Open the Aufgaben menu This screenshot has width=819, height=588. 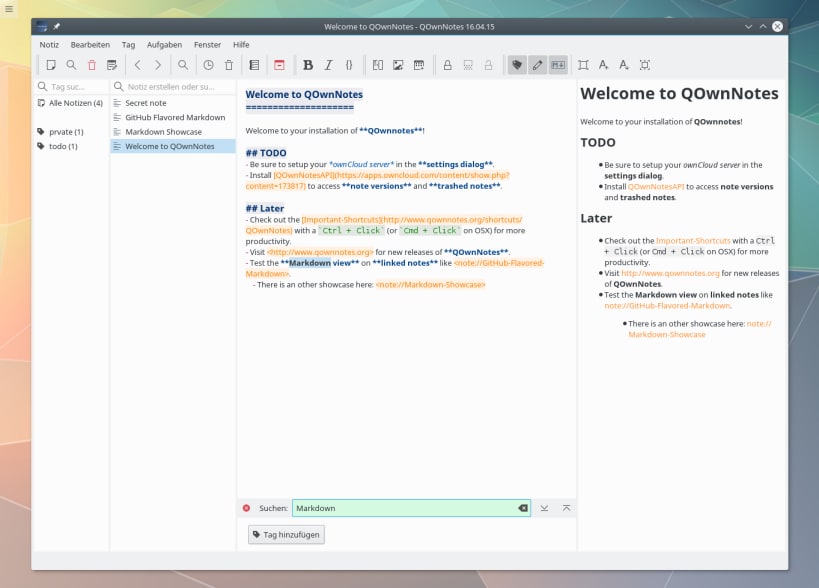tap(165, 45)
